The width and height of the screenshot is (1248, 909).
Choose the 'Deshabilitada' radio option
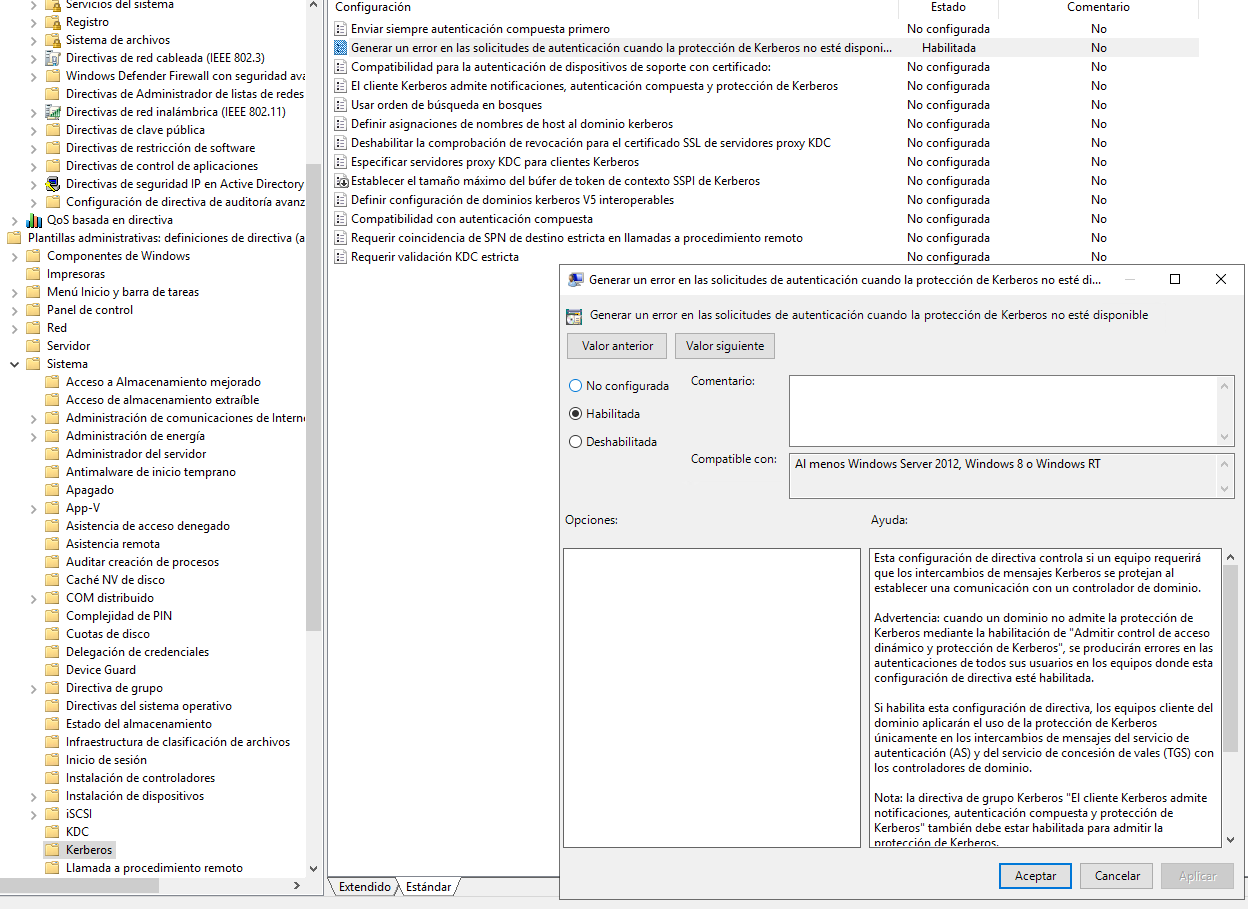click(x=575, y=442)
